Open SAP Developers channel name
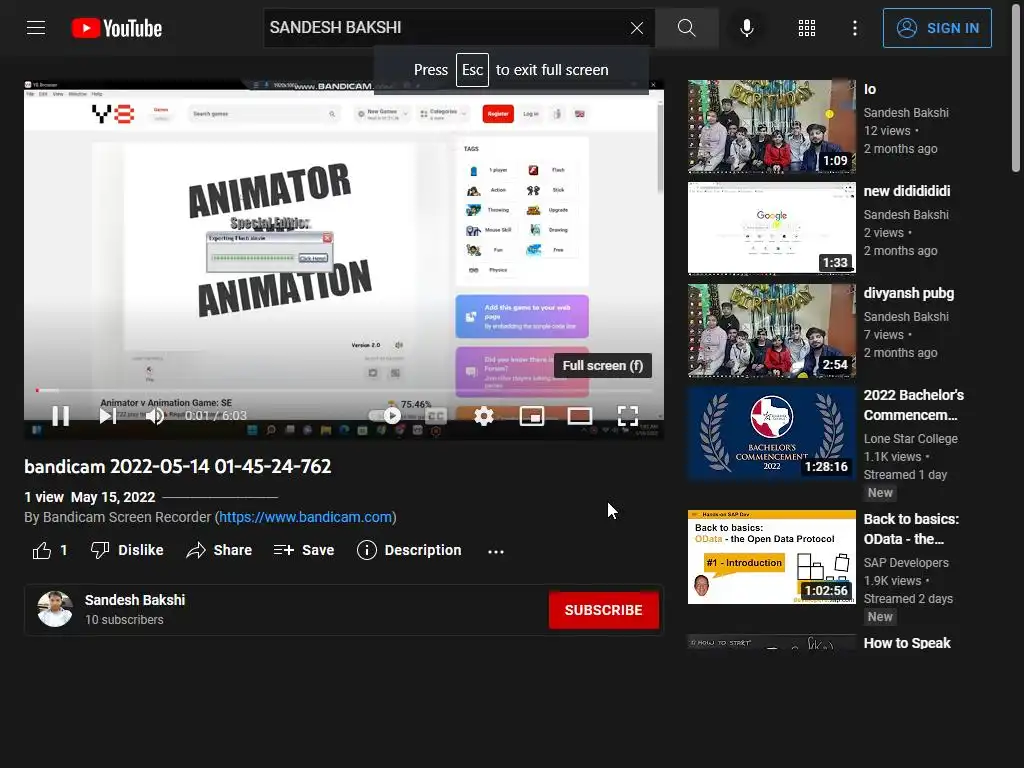 click(906, 563)
